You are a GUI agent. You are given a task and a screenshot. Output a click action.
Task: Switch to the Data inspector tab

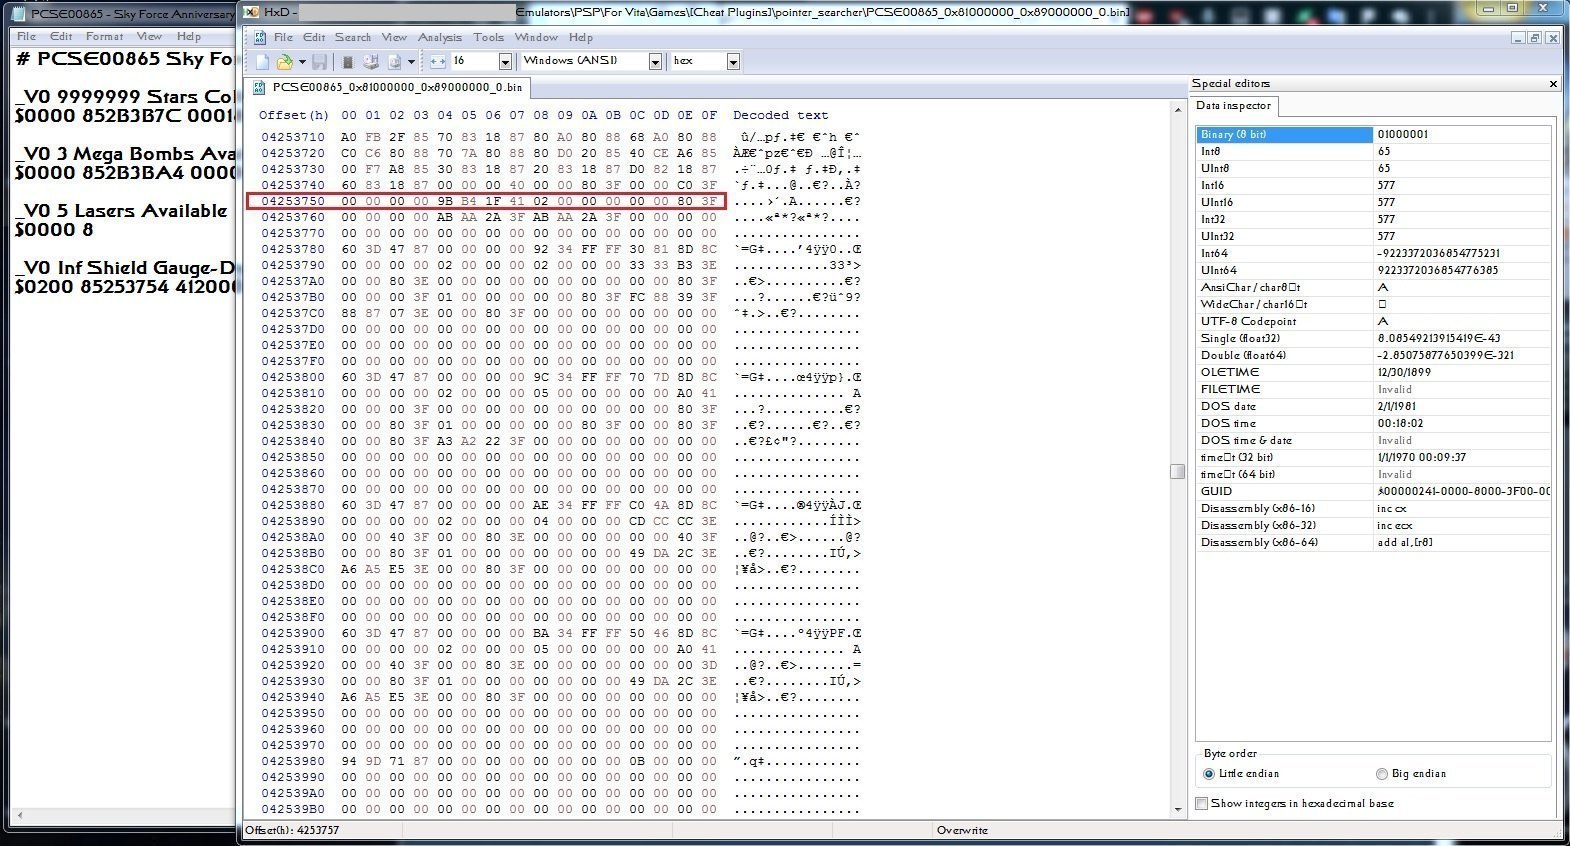(x=1233, y=106)
